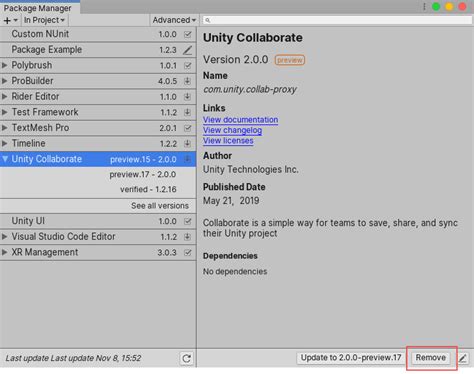Expand the TextMesh Pro package versions
Image resolution: width=474 pixels, height=374 pixels.
4,128
